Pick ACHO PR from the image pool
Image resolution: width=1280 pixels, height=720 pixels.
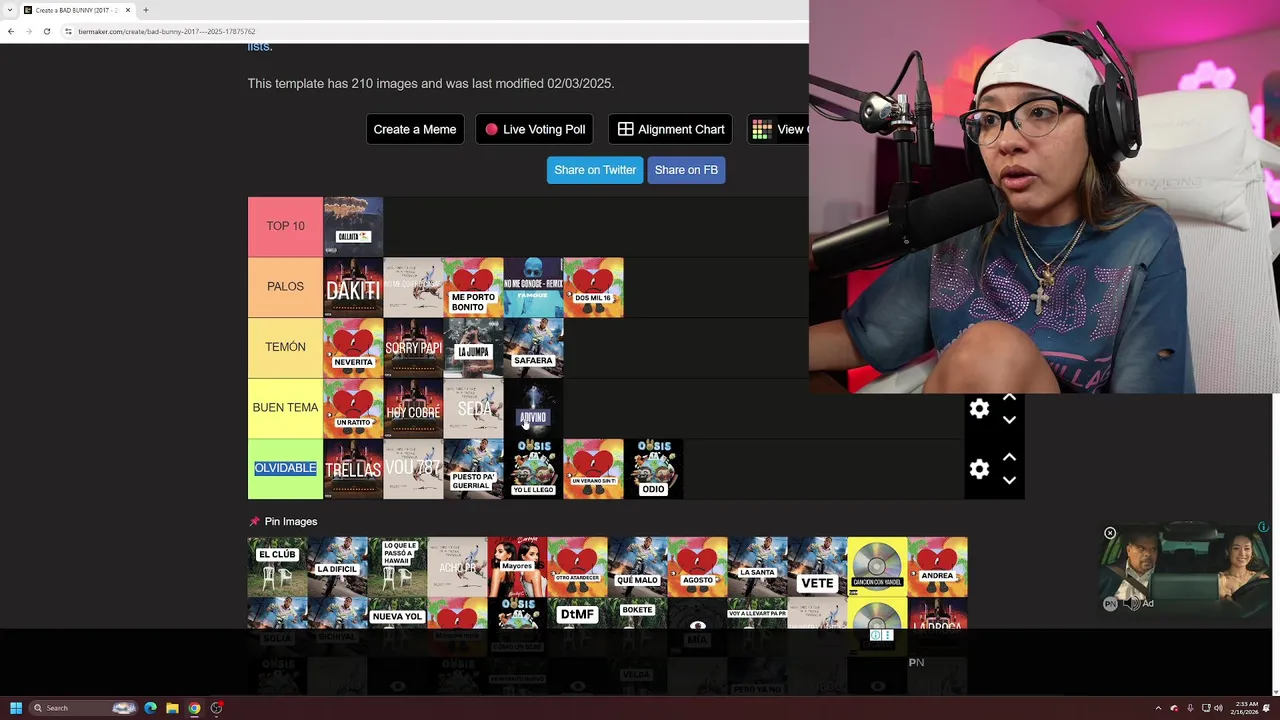[457, 567]
